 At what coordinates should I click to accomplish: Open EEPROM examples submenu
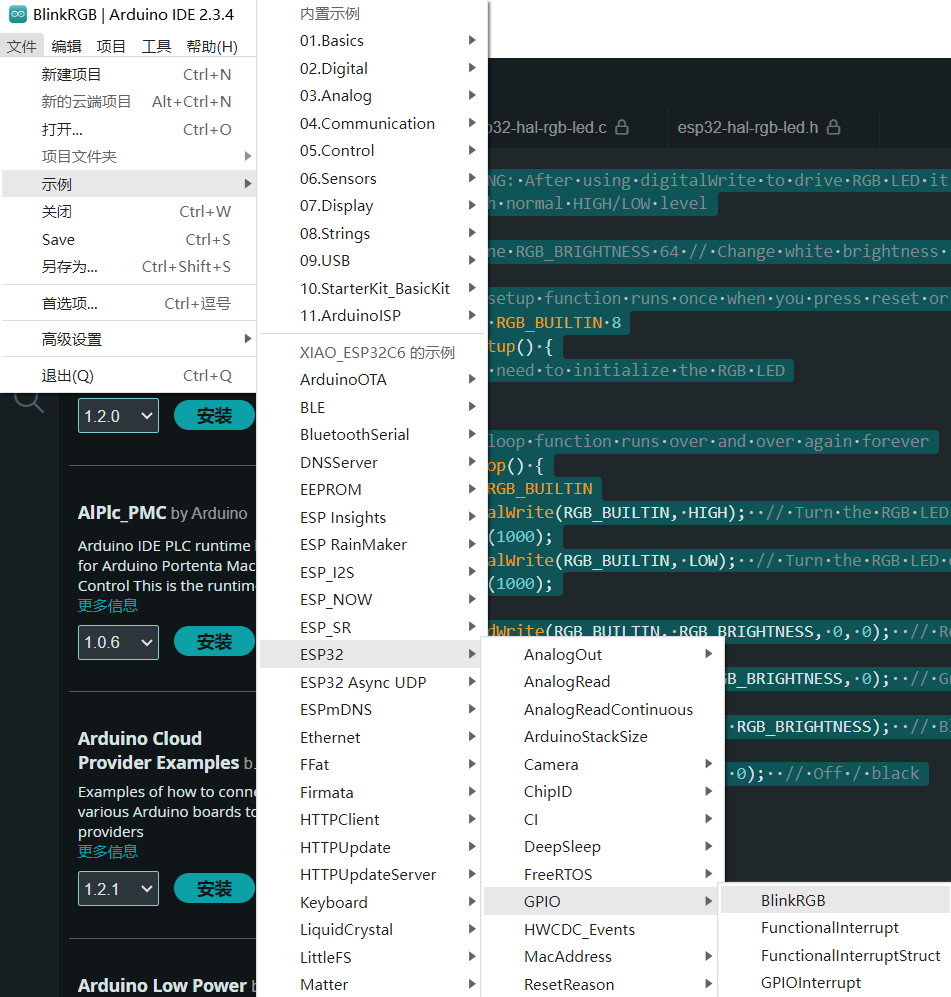click(373, 490)
